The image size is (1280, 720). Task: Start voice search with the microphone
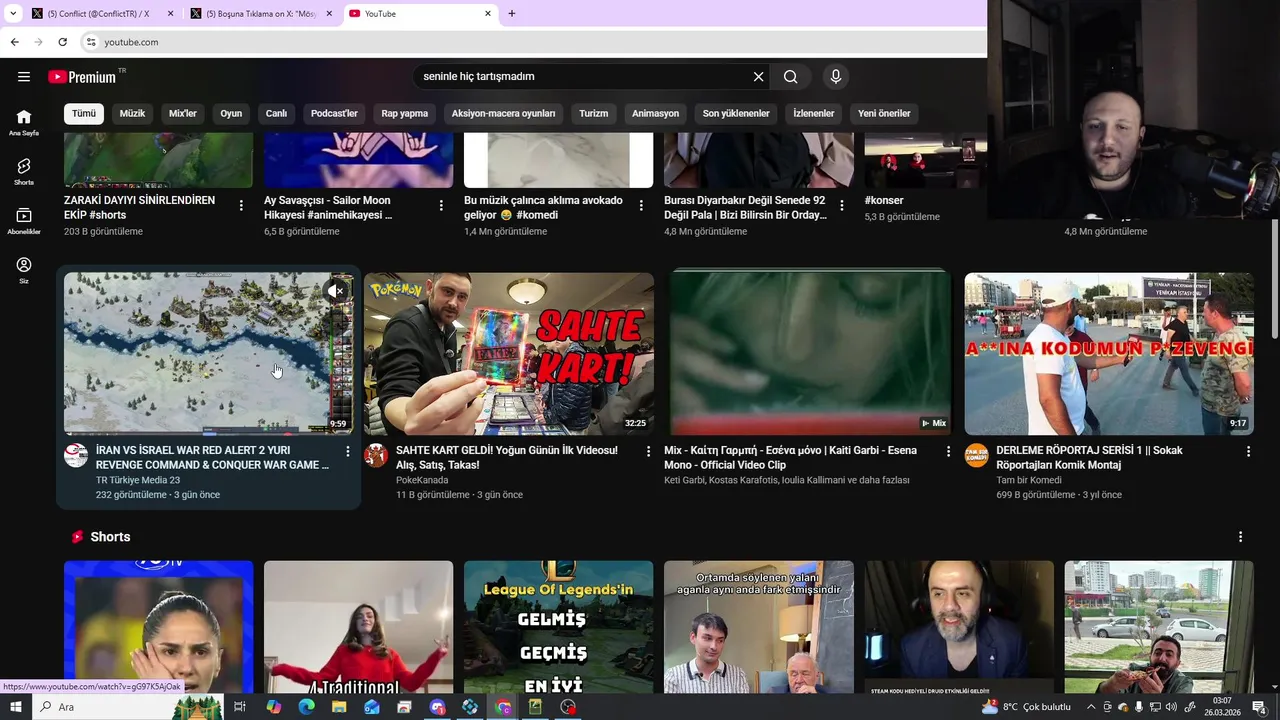coord(836,77)
